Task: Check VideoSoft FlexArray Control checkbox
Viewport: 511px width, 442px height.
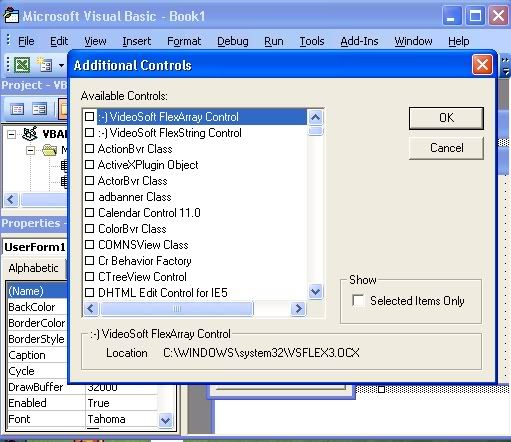Action: [89, 116]
